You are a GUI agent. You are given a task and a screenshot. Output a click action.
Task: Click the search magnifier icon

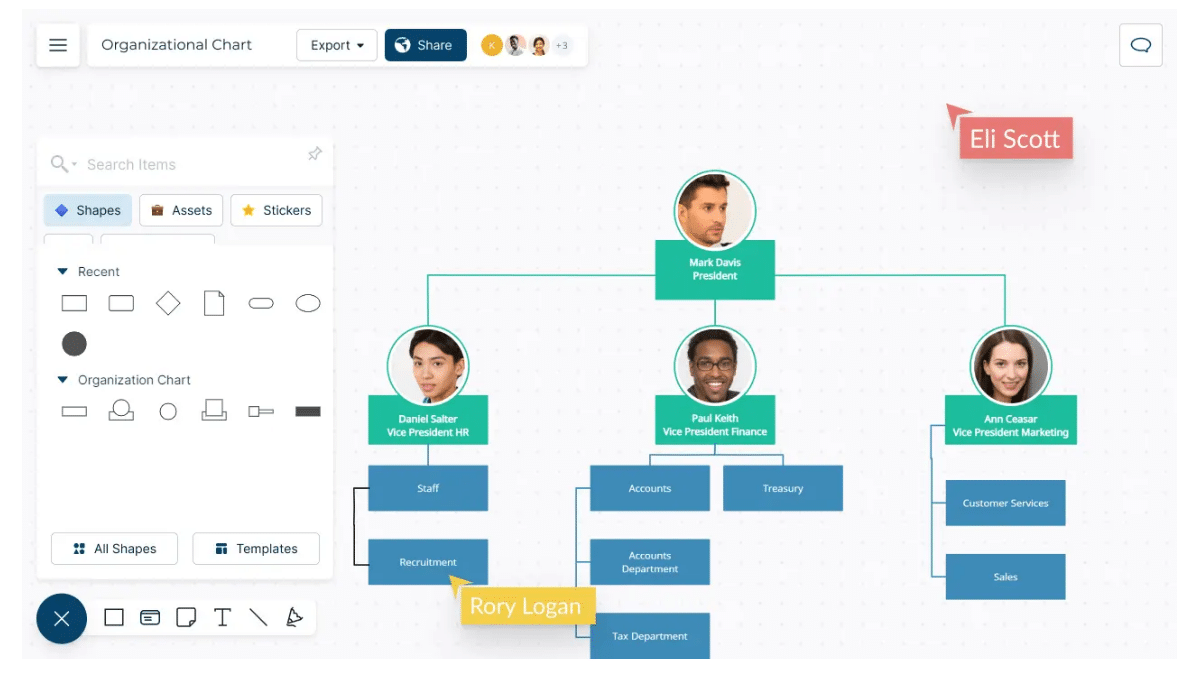click(60, 164)
